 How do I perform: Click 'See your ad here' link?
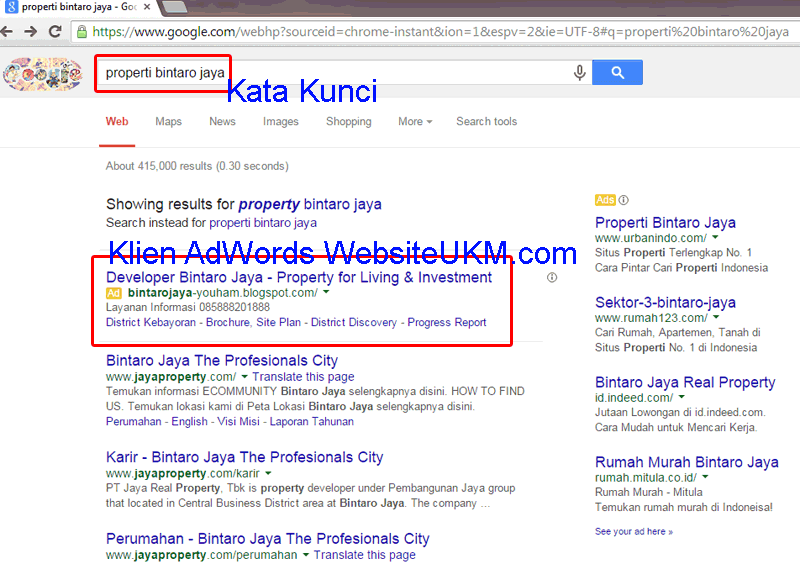click(634, 531)
